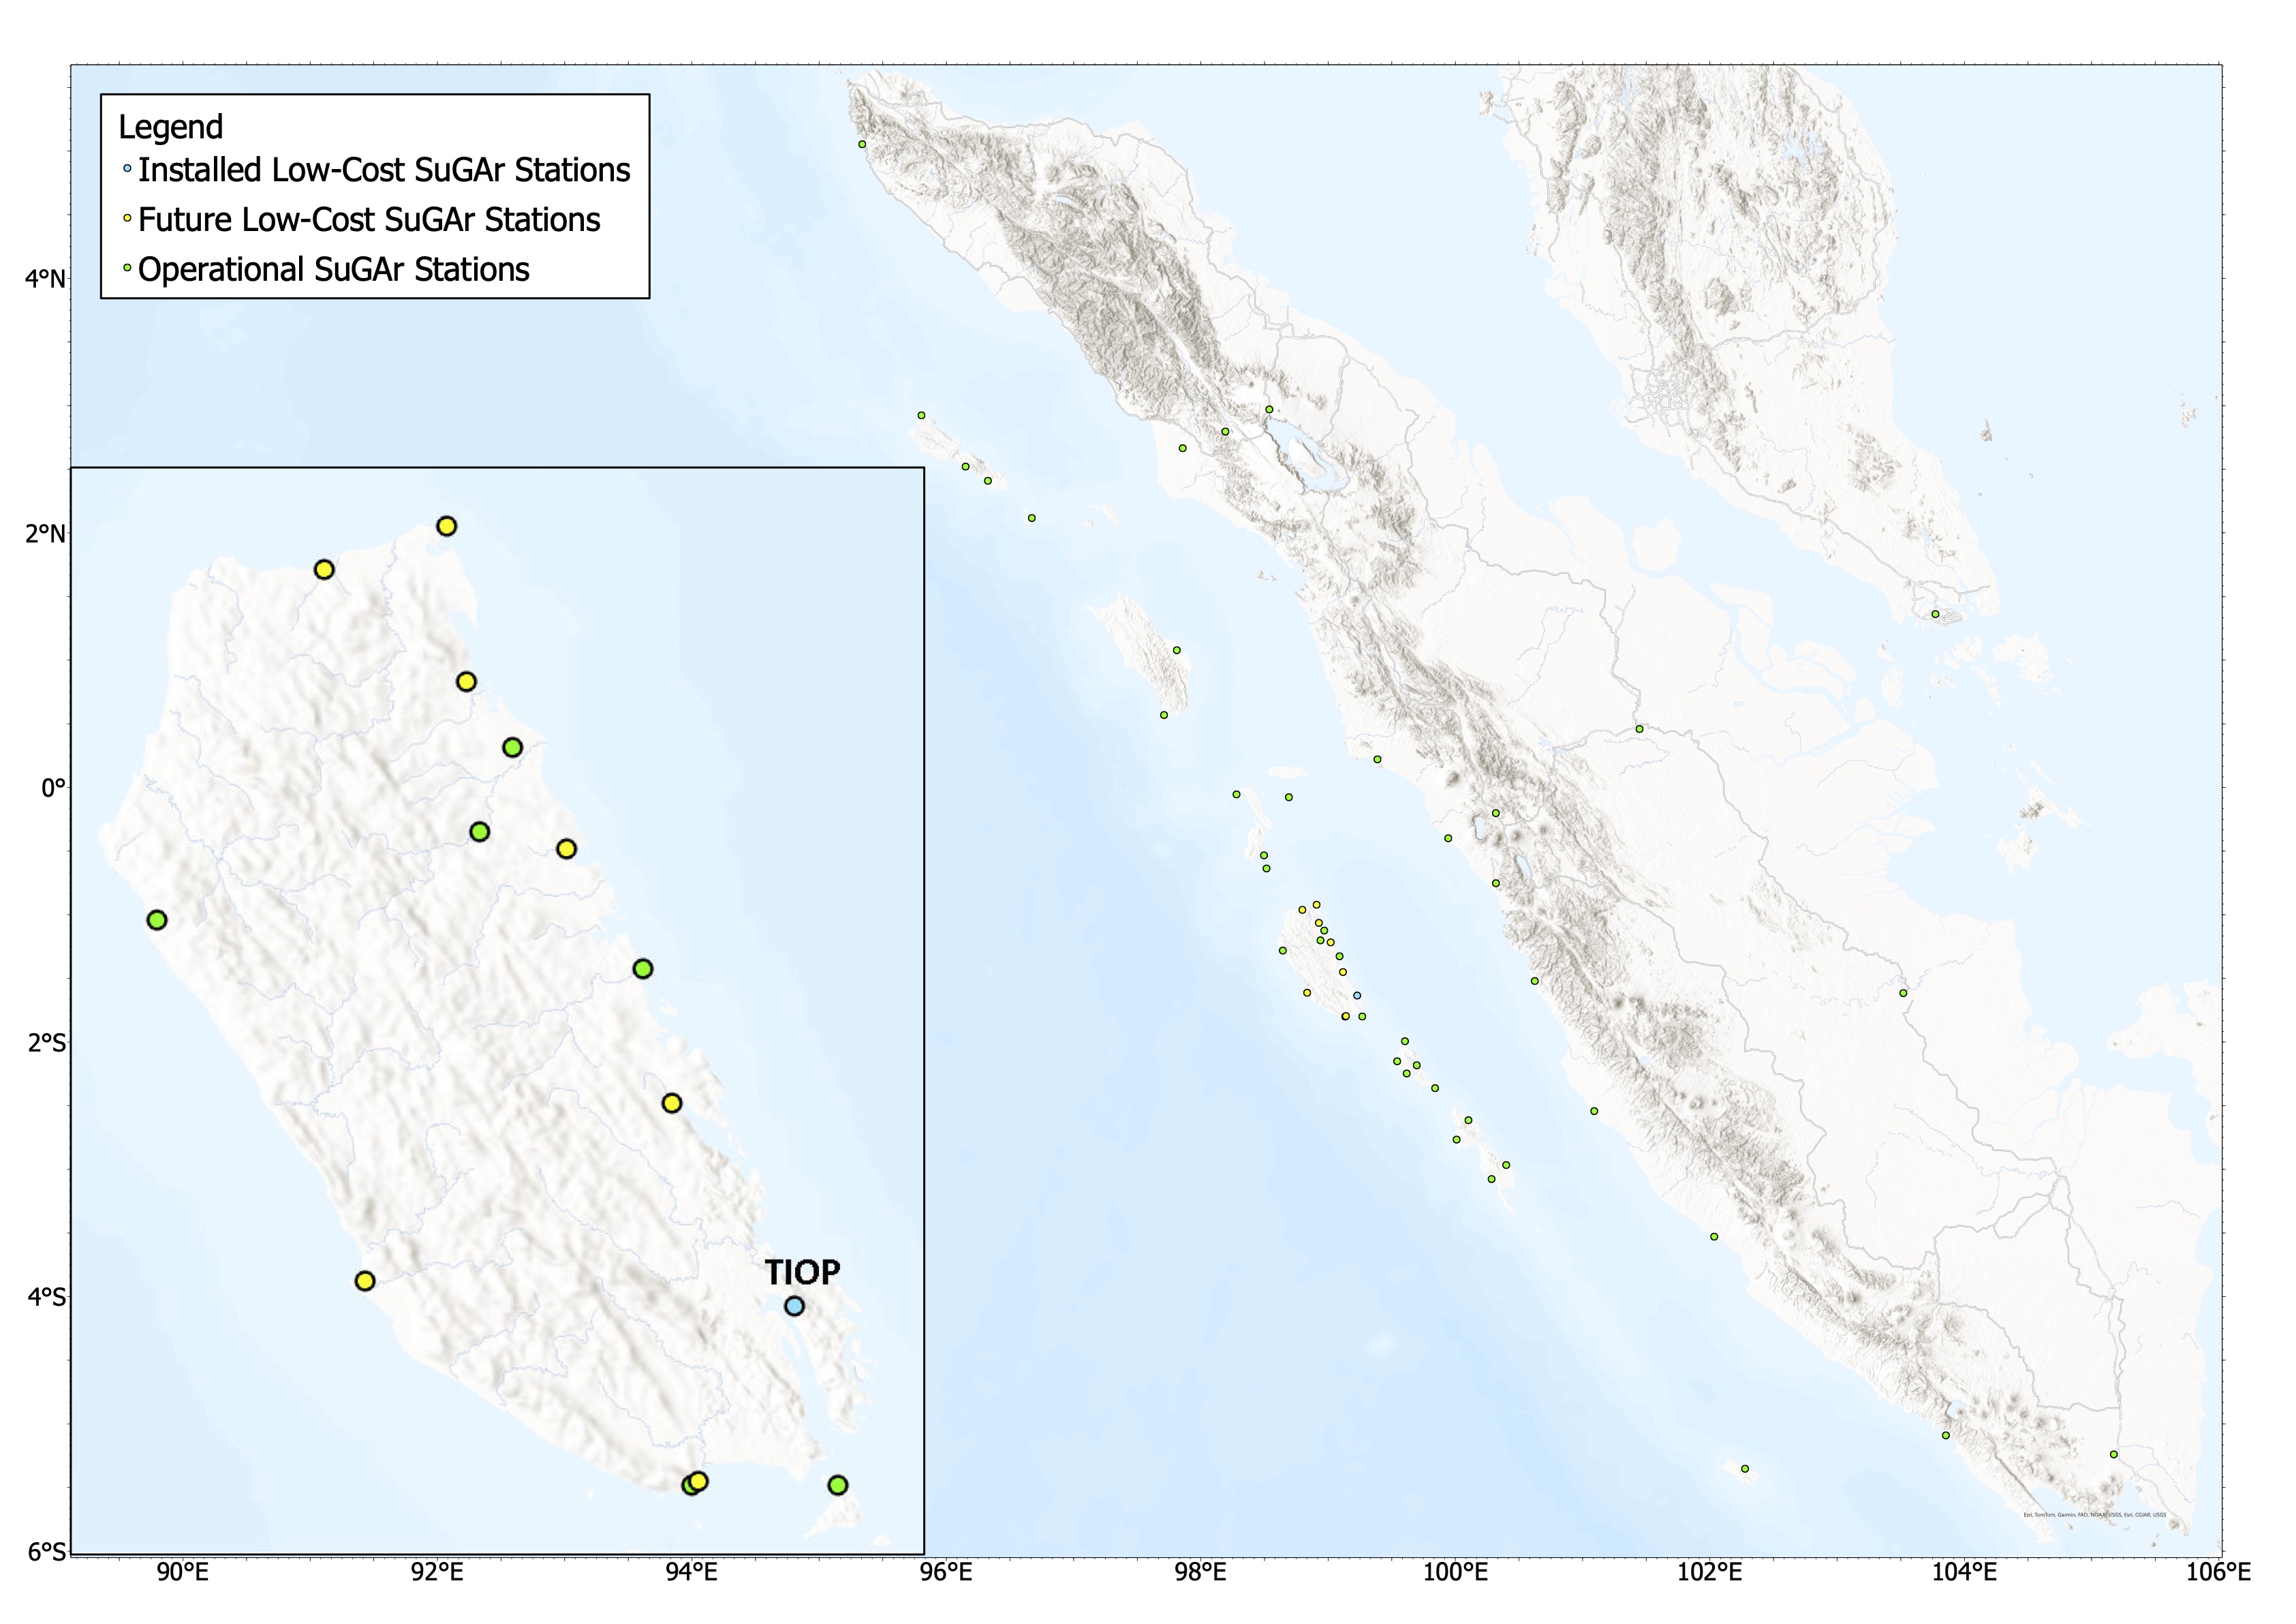Select Installed Low-Cost SuGAr Stations legend entry
This screenshot has height=1624, width=2296.
[384, 170]
